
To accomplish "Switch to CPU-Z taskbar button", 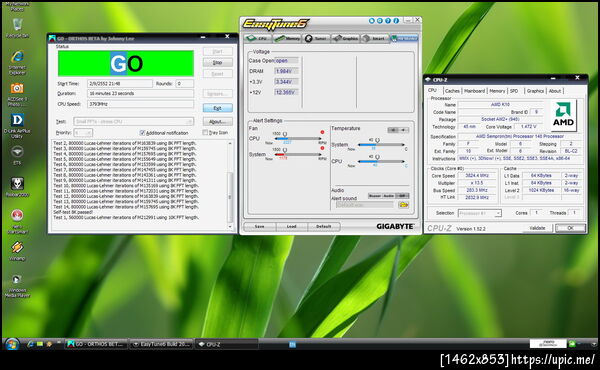I will 227,344.
